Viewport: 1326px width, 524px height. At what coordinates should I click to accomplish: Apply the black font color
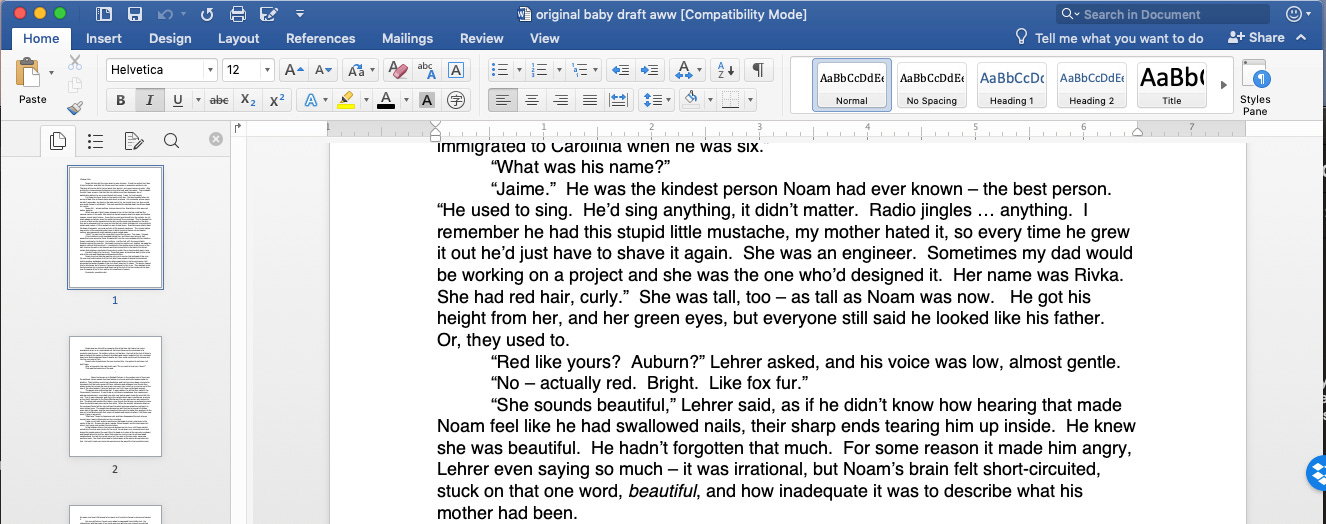[386, 100]
